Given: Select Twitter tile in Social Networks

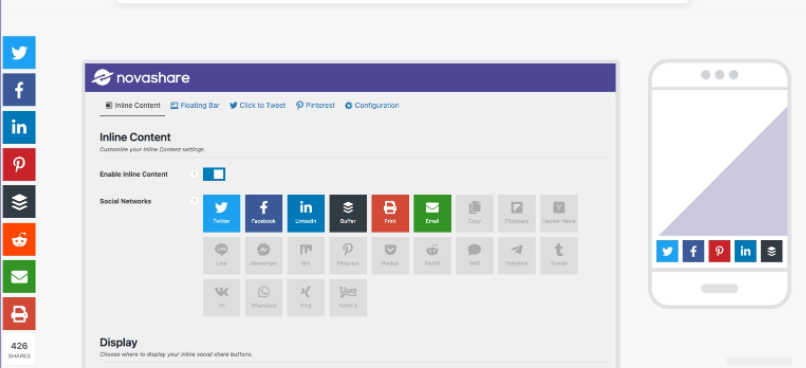Looking at the screenshot, I should [x=222, y=213].
